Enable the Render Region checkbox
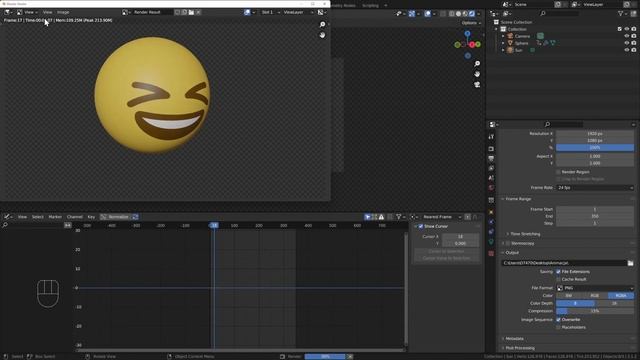 (x=558, y=172)
